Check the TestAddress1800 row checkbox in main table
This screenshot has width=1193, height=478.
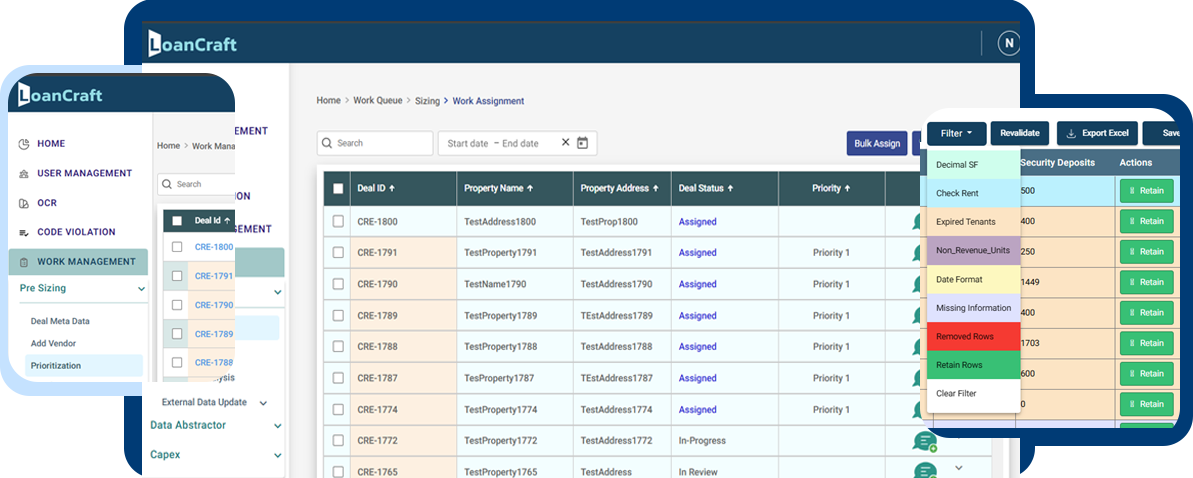339,221
